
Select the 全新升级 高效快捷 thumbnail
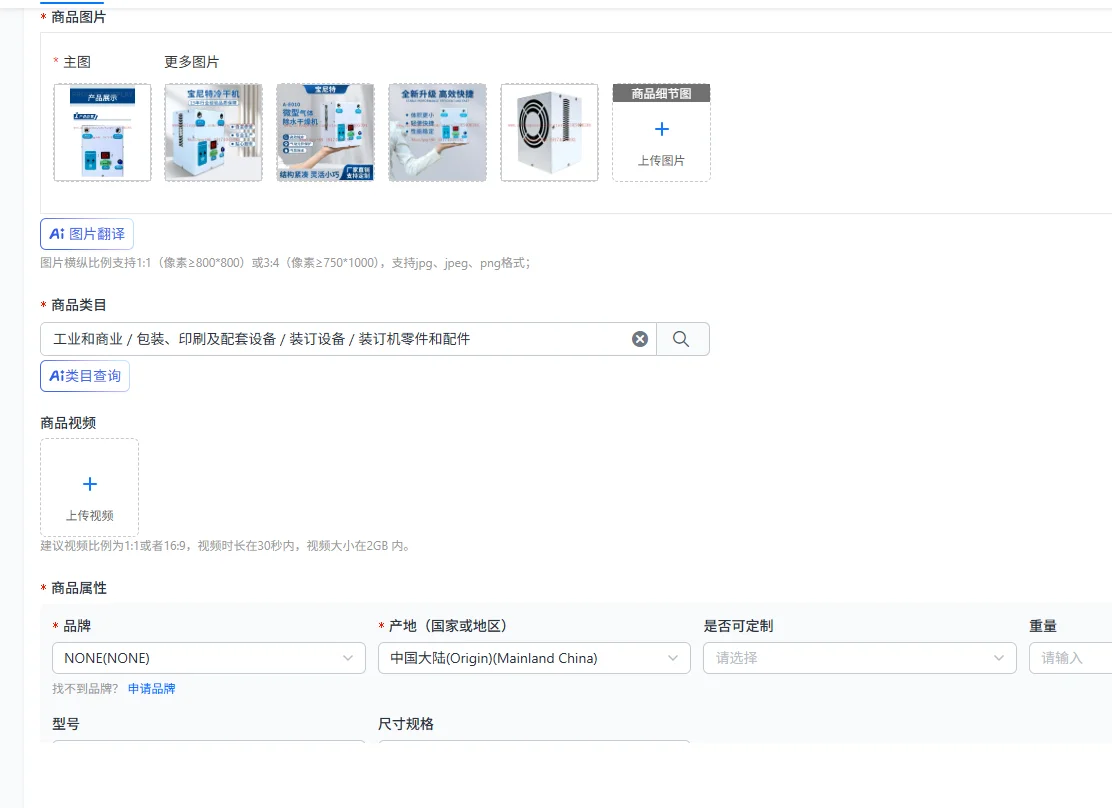438,133
